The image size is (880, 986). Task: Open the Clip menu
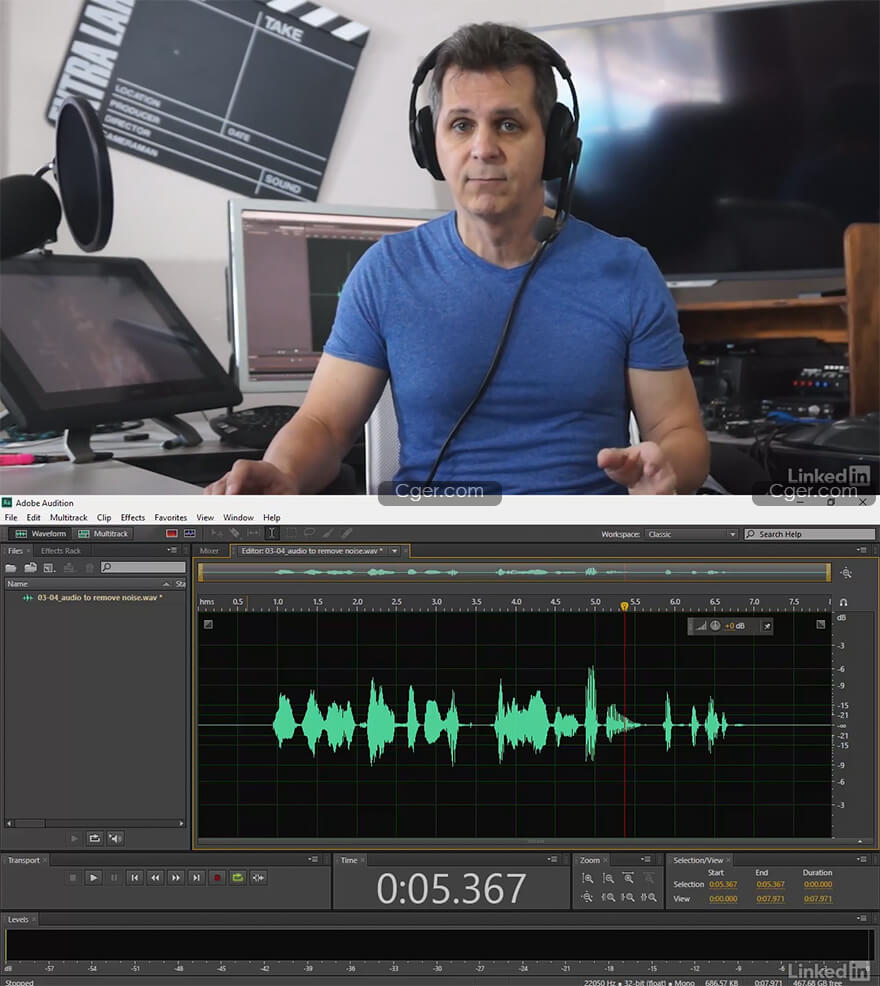(104, 518)
